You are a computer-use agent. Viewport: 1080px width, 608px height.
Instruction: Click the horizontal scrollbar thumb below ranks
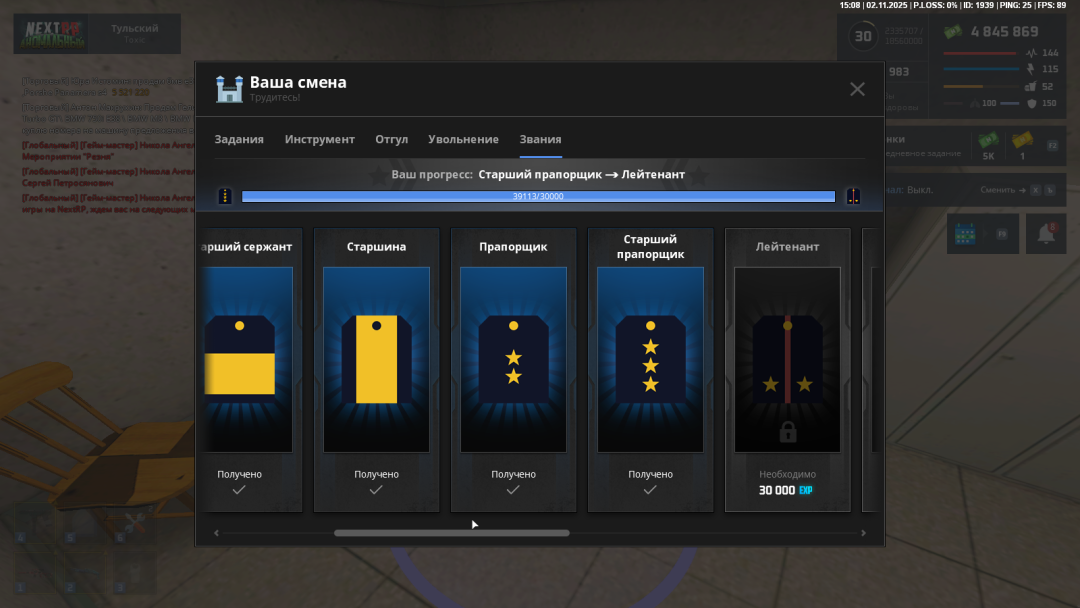tap(451, 533)
